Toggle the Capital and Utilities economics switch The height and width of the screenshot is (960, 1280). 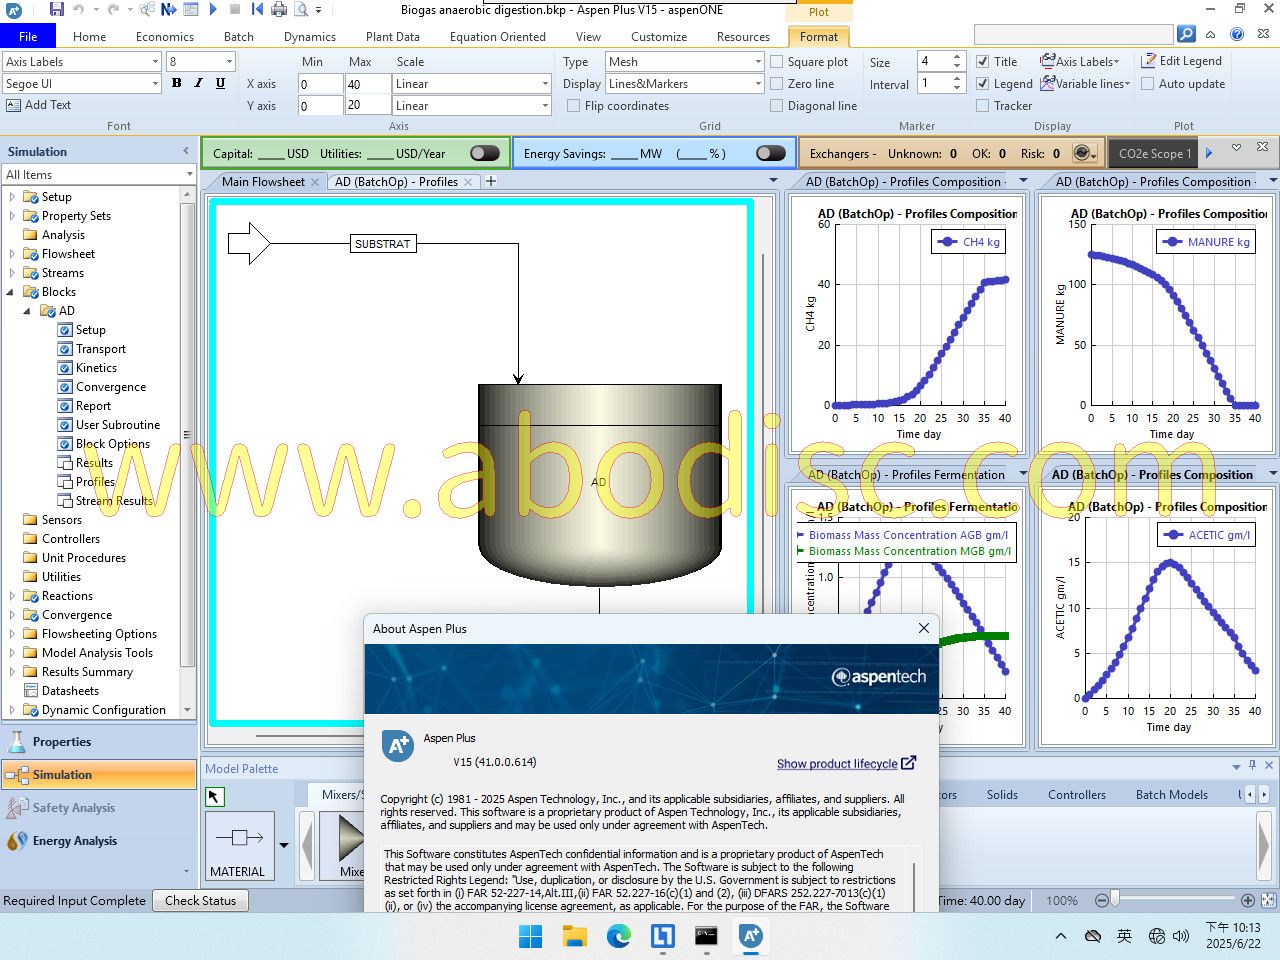point(485,153)
